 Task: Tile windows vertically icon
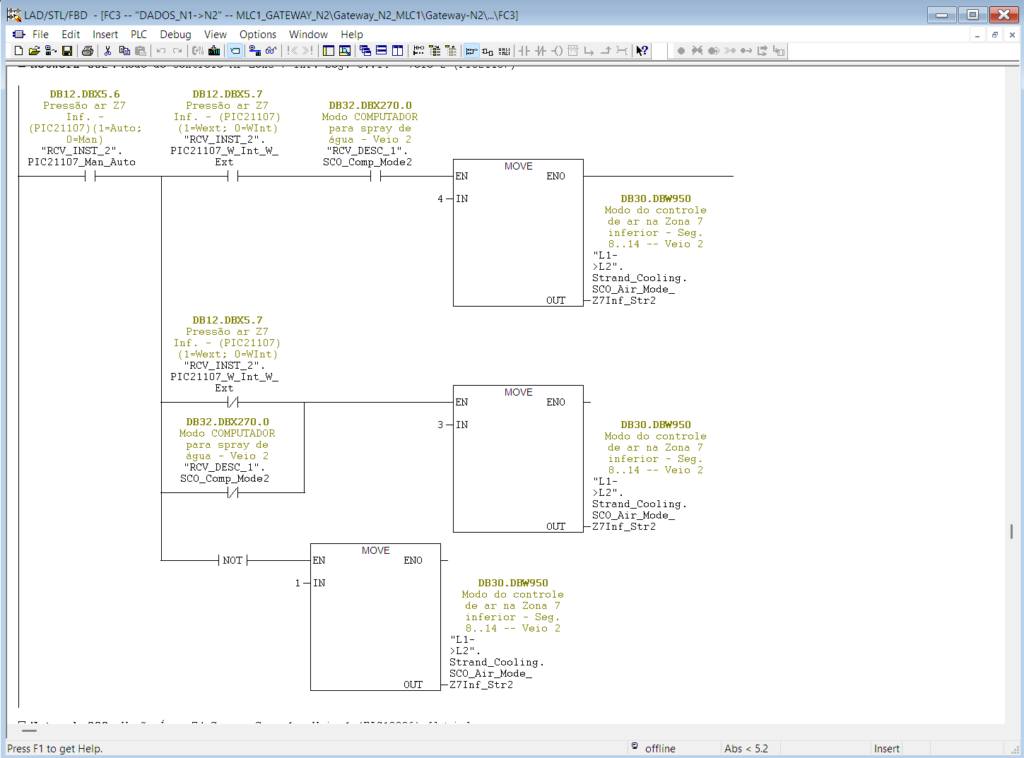[397, 51]
